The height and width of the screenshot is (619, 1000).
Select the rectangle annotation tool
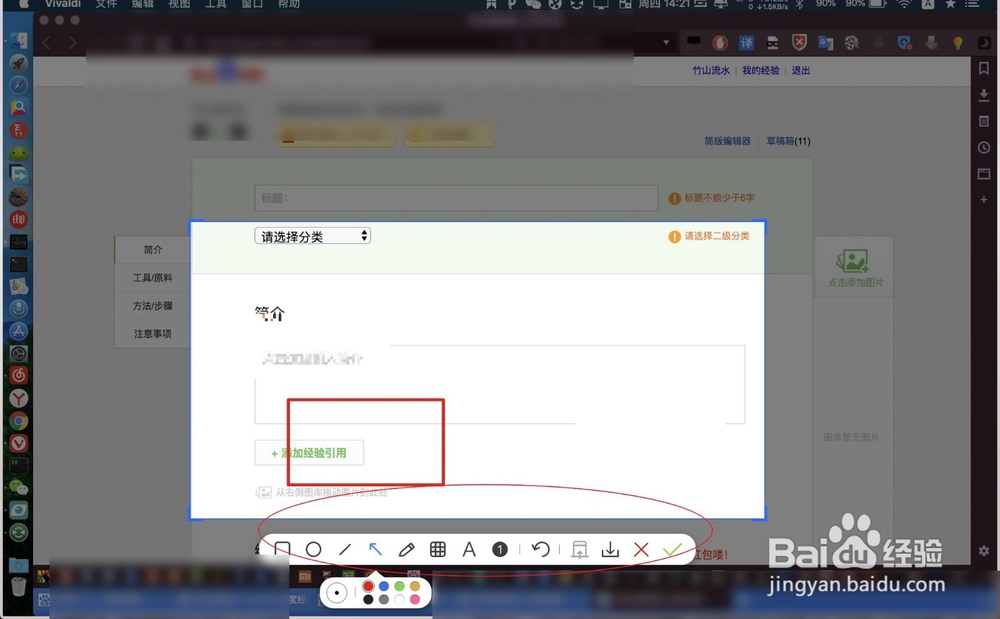281,549
